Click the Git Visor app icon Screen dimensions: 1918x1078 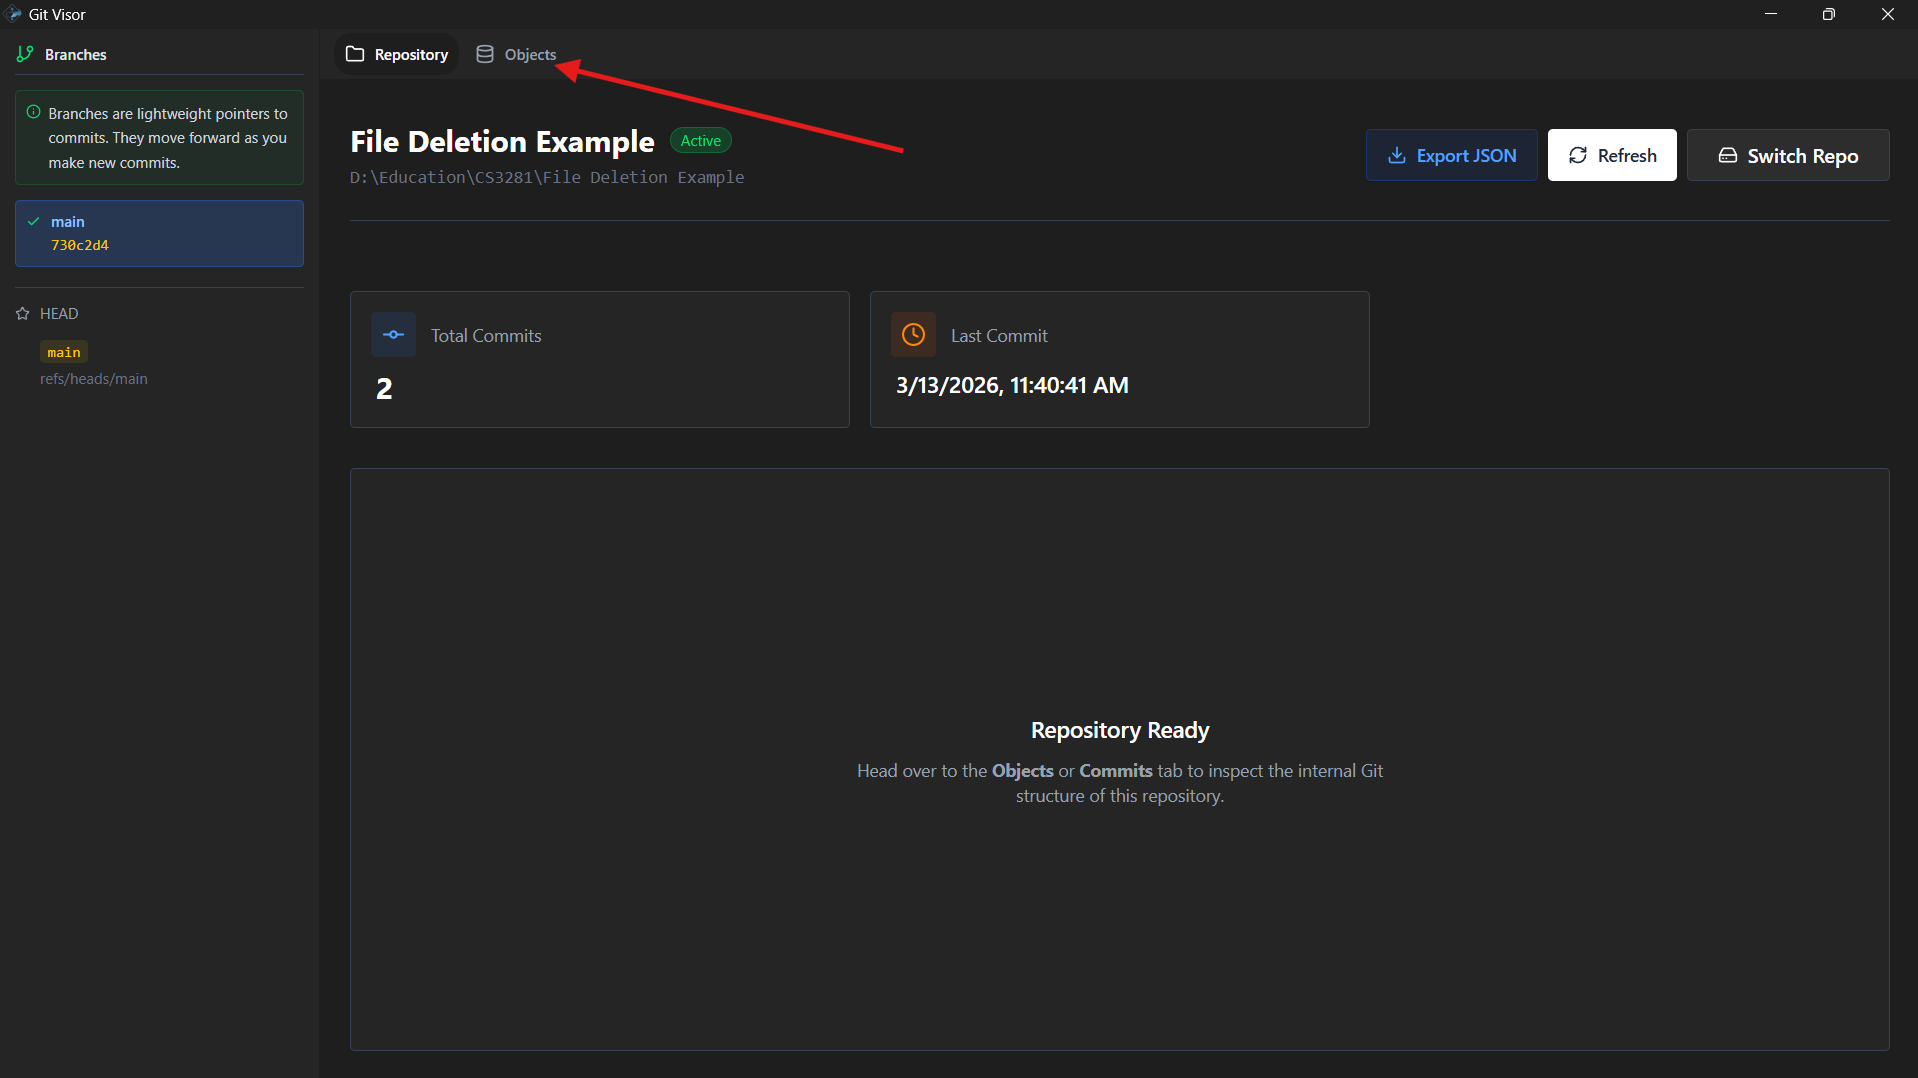point(14,14)
